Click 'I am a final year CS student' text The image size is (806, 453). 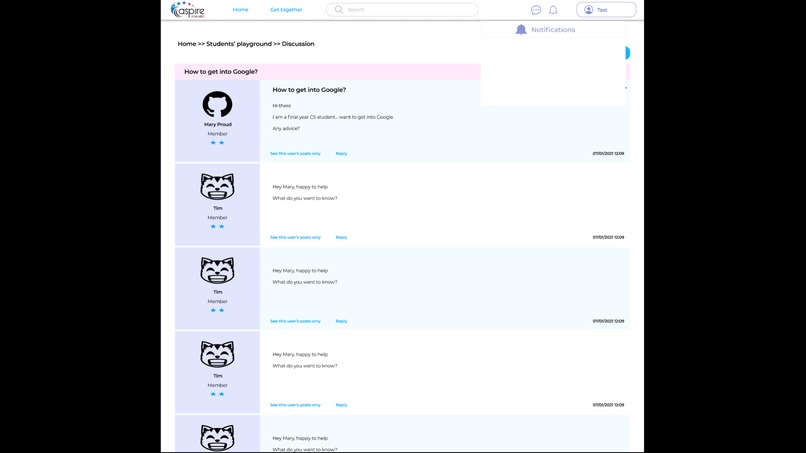[x=333, y=117]
